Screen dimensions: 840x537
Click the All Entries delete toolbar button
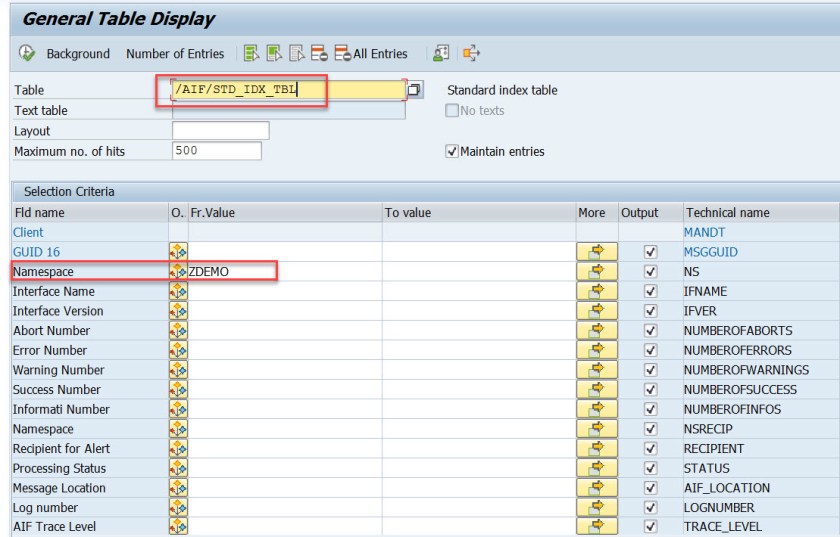coord(371,53)
